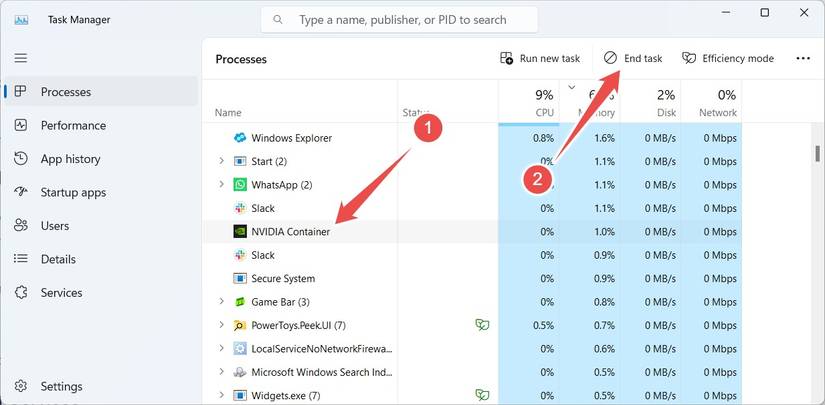
Task: Click the Task Manager app icon in the title bar
Action: pyautogui.click(x=21, y=19)
